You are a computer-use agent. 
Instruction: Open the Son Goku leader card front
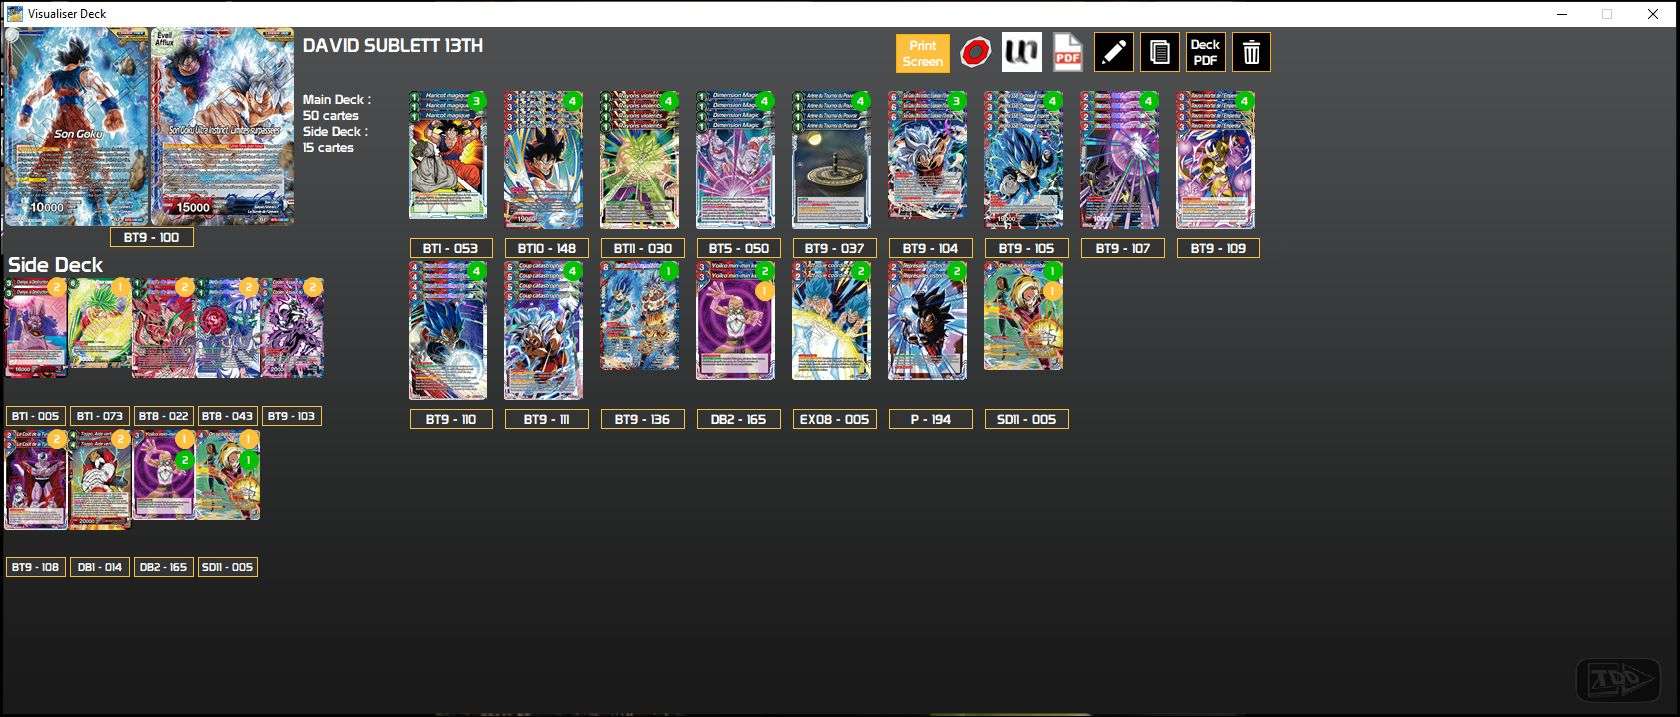tap(77, 127)
